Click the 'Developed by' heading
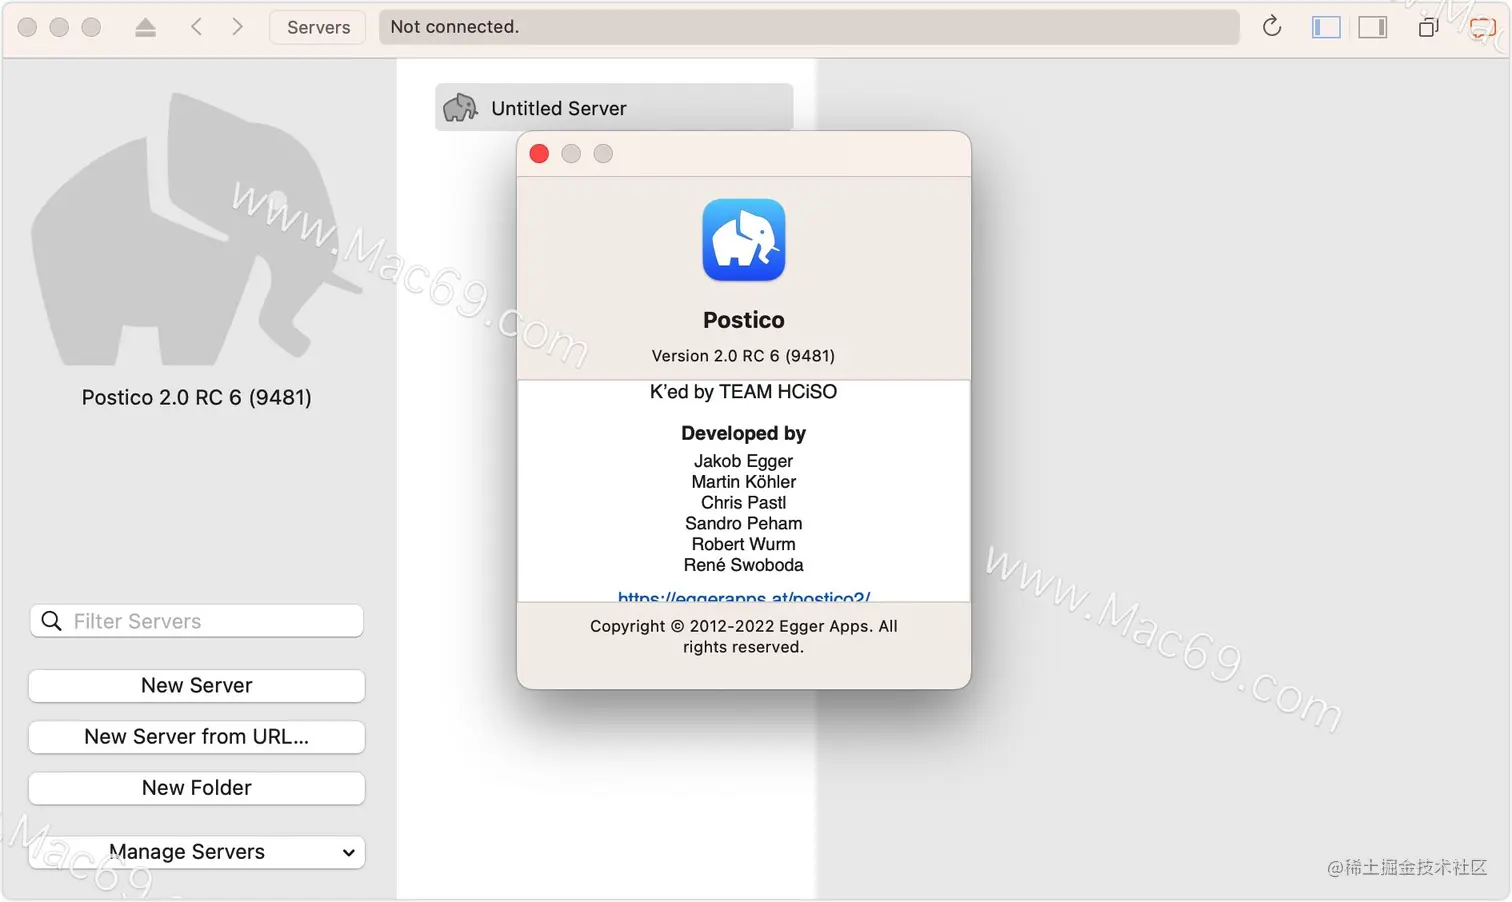1512x902 pixels. 744,433
